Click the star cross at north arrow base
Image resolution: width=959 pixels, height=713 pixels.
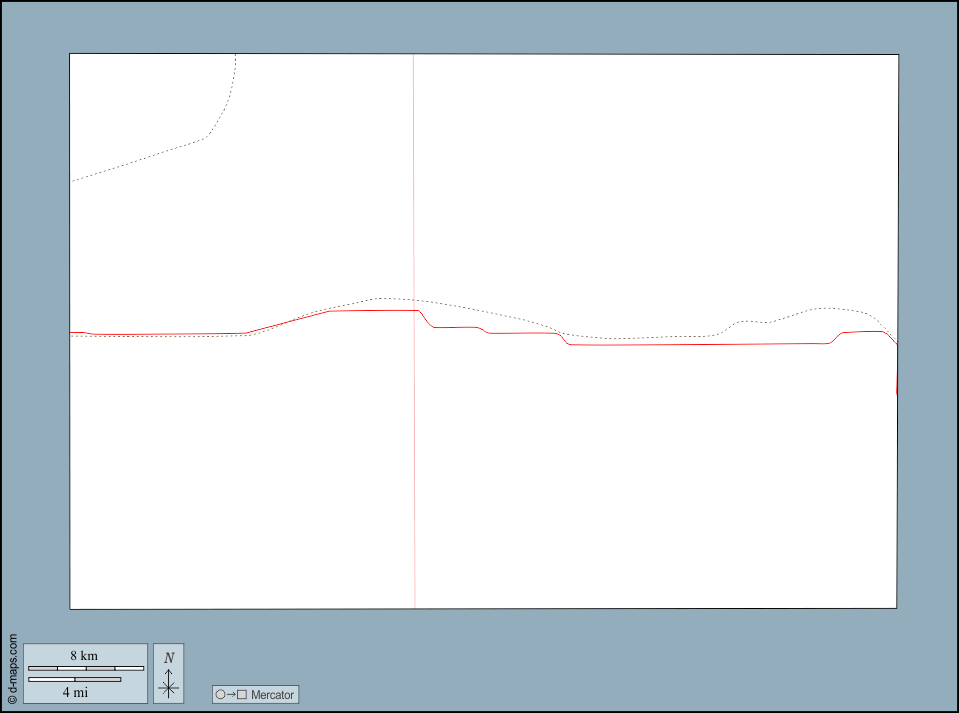pos(168,687)
